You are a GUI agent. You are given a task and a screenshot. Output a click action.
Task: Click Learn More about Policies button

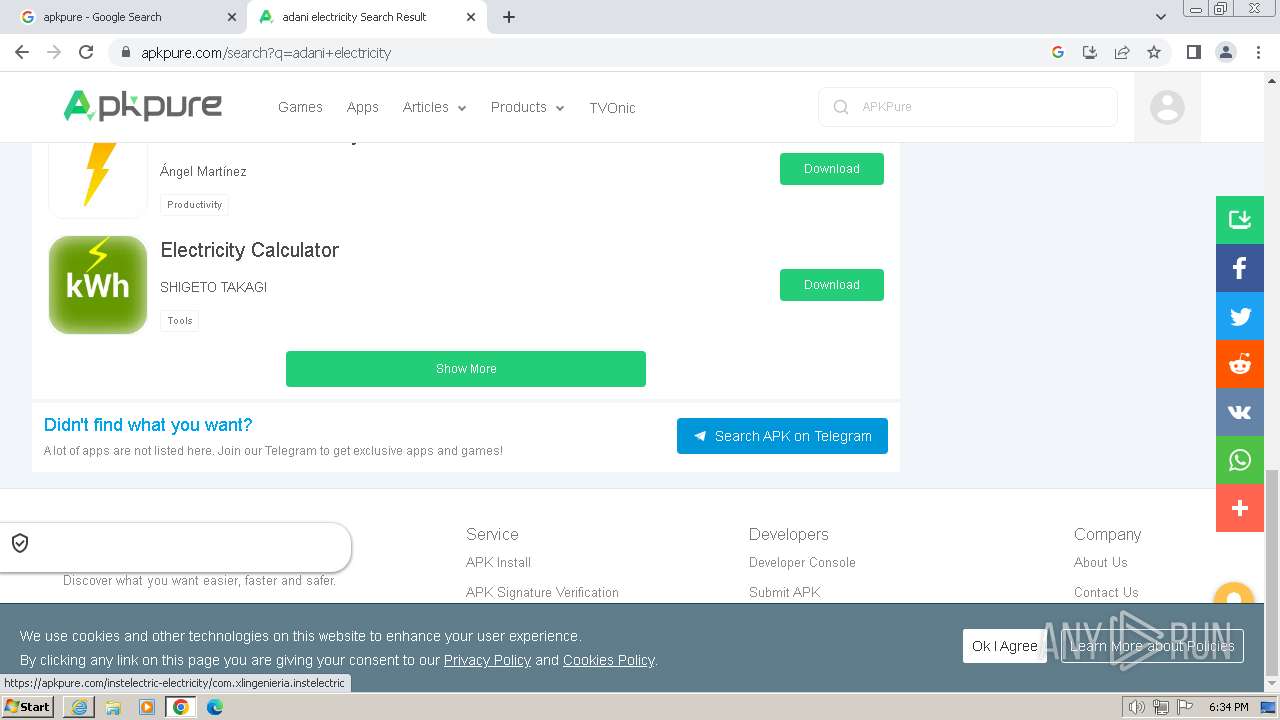pos(1152,646)
